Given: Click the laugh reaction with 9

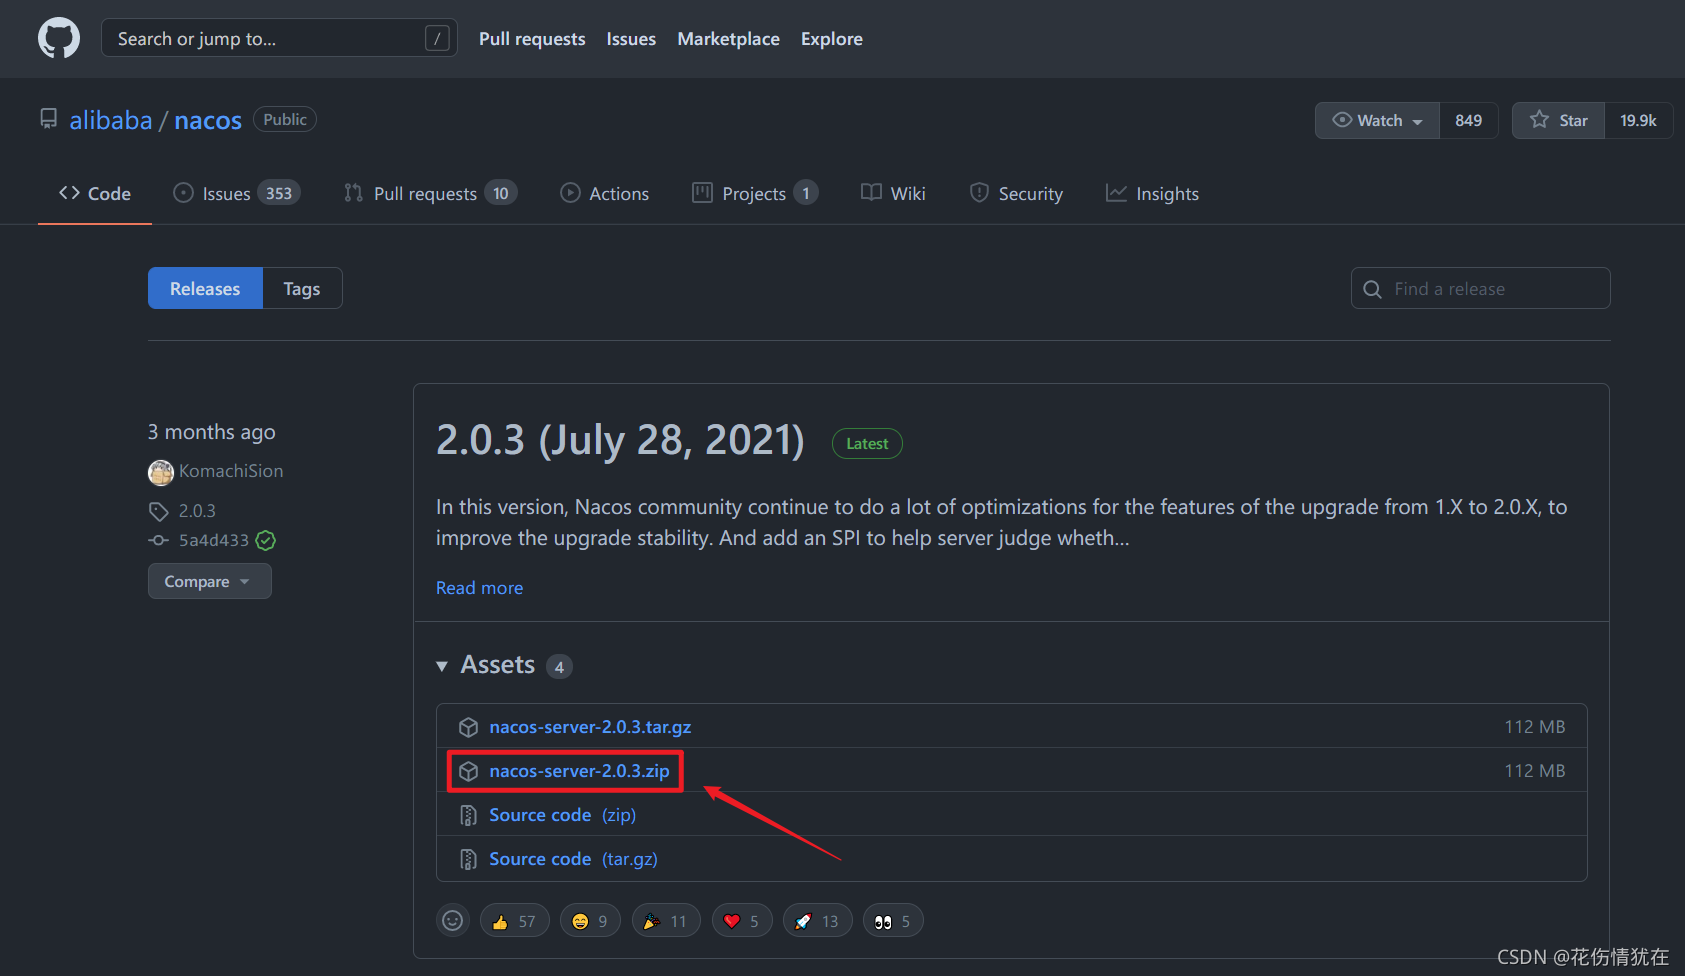Looking at the screenshot, I should [590, 921].
